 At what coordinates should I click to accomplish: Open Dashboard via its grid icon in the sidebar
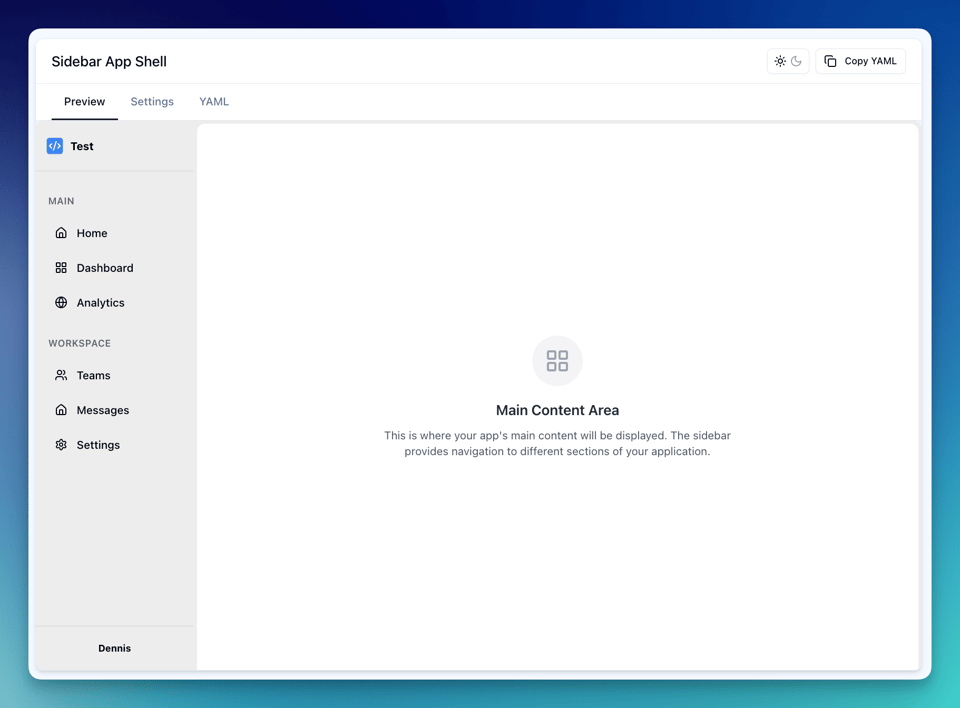click(x=61, y=268)
